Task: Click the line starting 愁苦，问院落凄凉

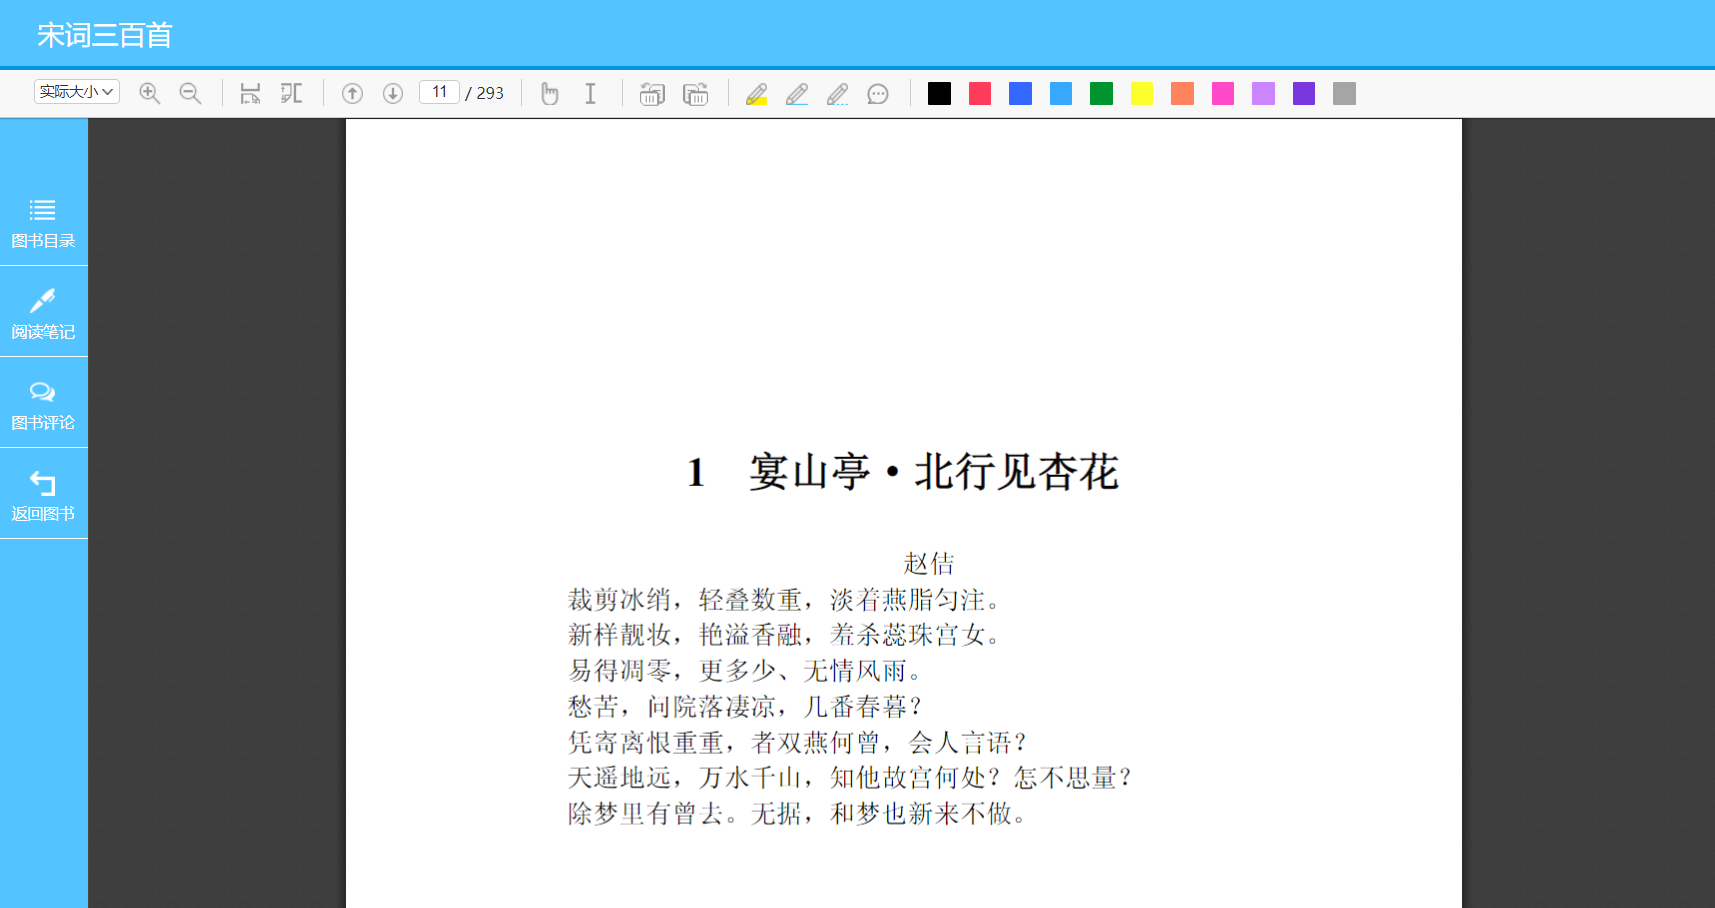Action: point(745,707)
